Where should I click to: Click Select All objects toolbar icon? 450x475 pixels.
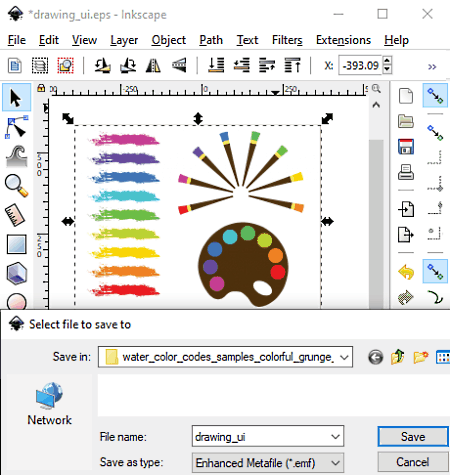click(15, 65)
